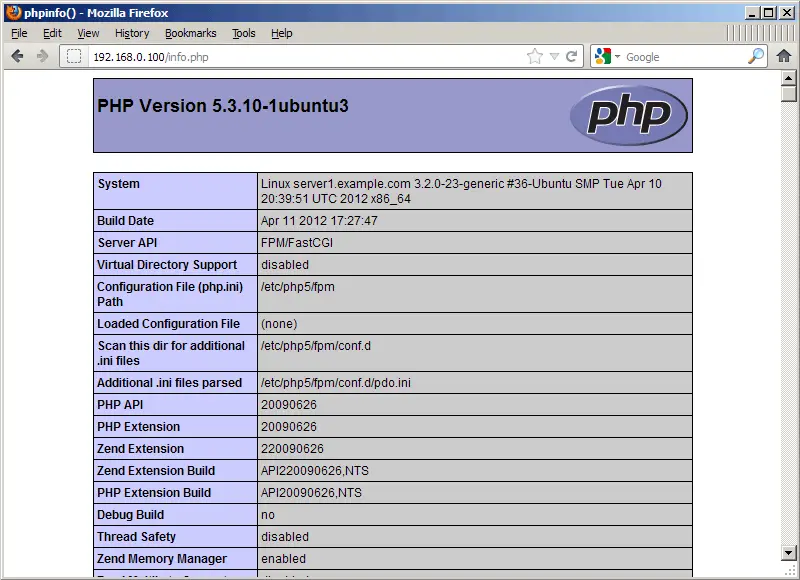Click the 'FPM/FastCGI' value
This screenshot has height=580, width=800.
tap(297, 242)
